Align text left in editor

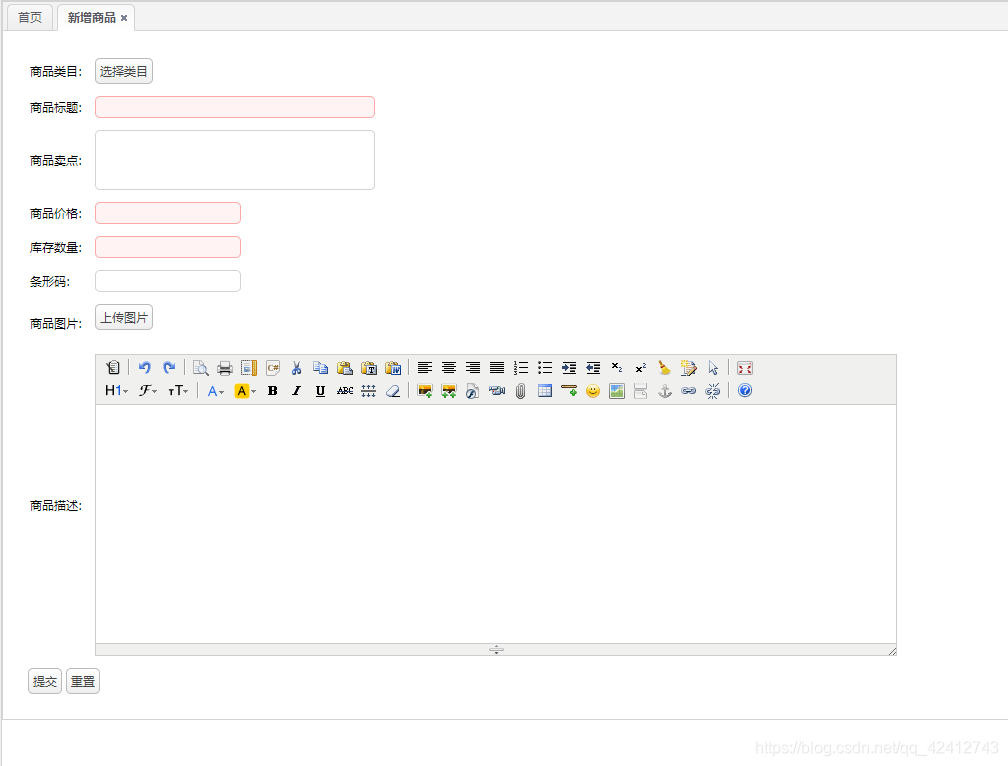click(424, 368)
